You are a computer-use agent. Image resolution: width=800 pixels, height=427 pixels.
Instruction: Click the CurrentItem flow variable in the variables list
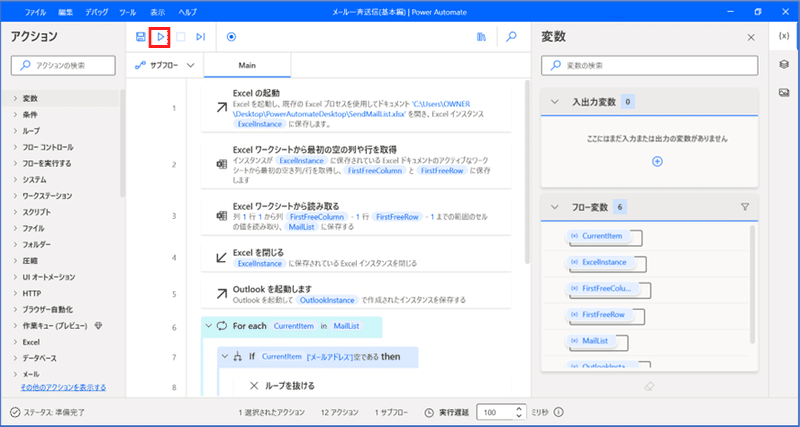tap(600, 236)
